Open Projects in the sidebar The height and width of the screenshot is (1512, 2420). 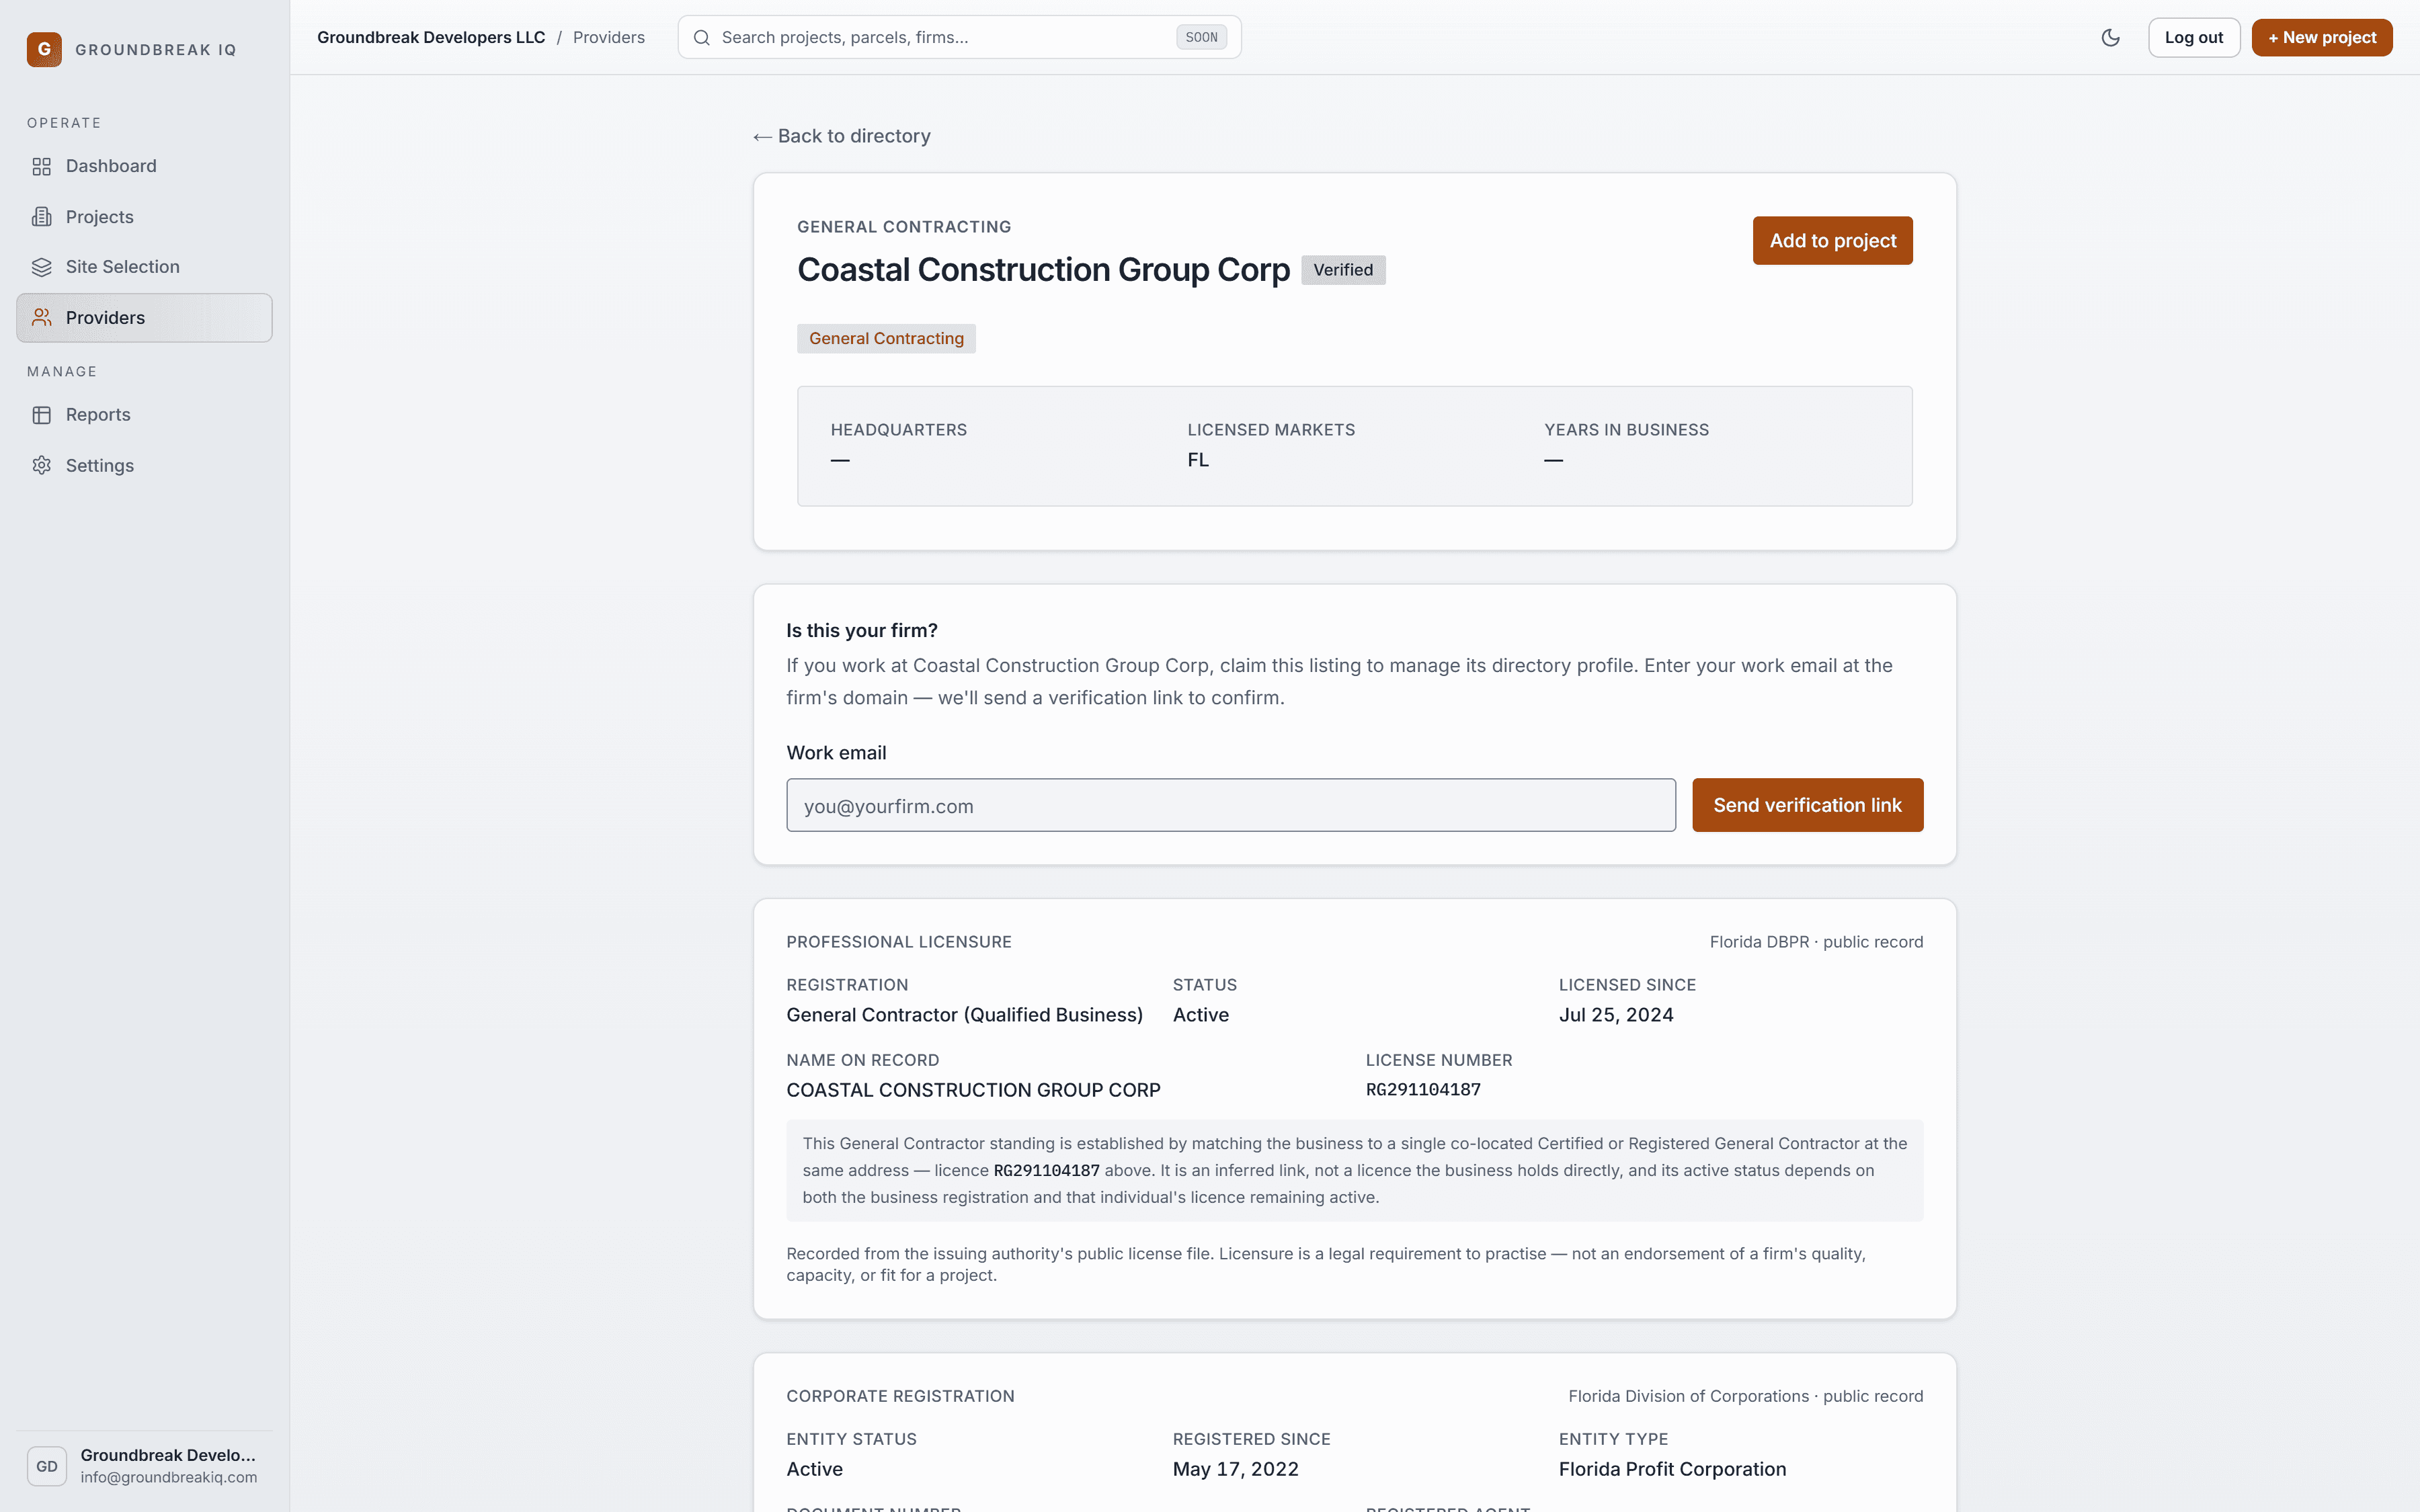click(144, 217)
